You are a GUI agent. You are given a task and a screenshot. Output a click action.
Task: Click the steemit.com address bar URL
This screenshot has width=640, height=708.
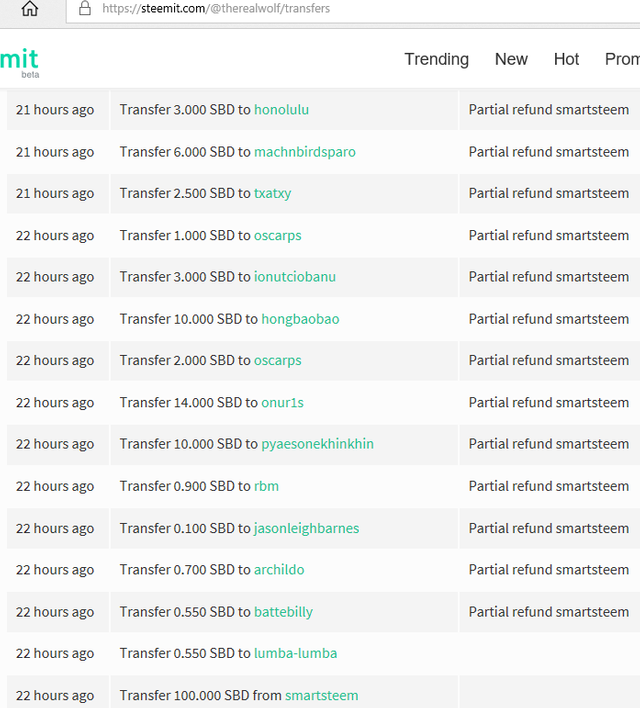pyautogui.click(x=216, y=8)
